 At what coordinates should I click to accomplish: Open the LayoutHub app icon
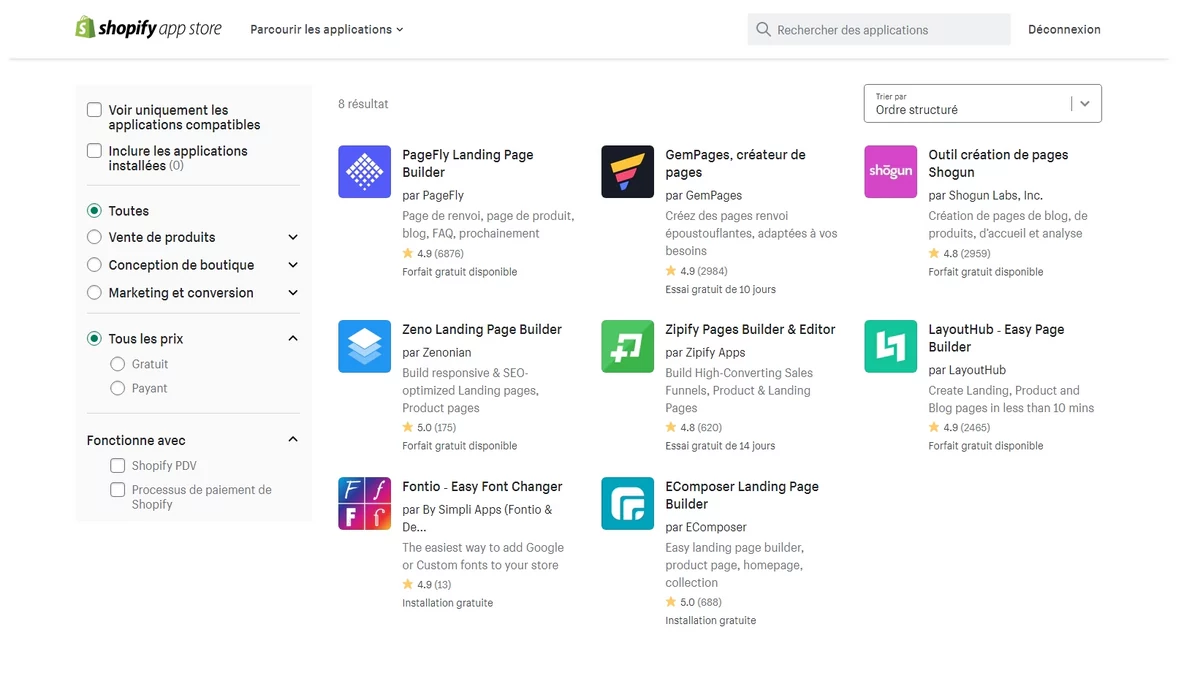pos(890,346)
